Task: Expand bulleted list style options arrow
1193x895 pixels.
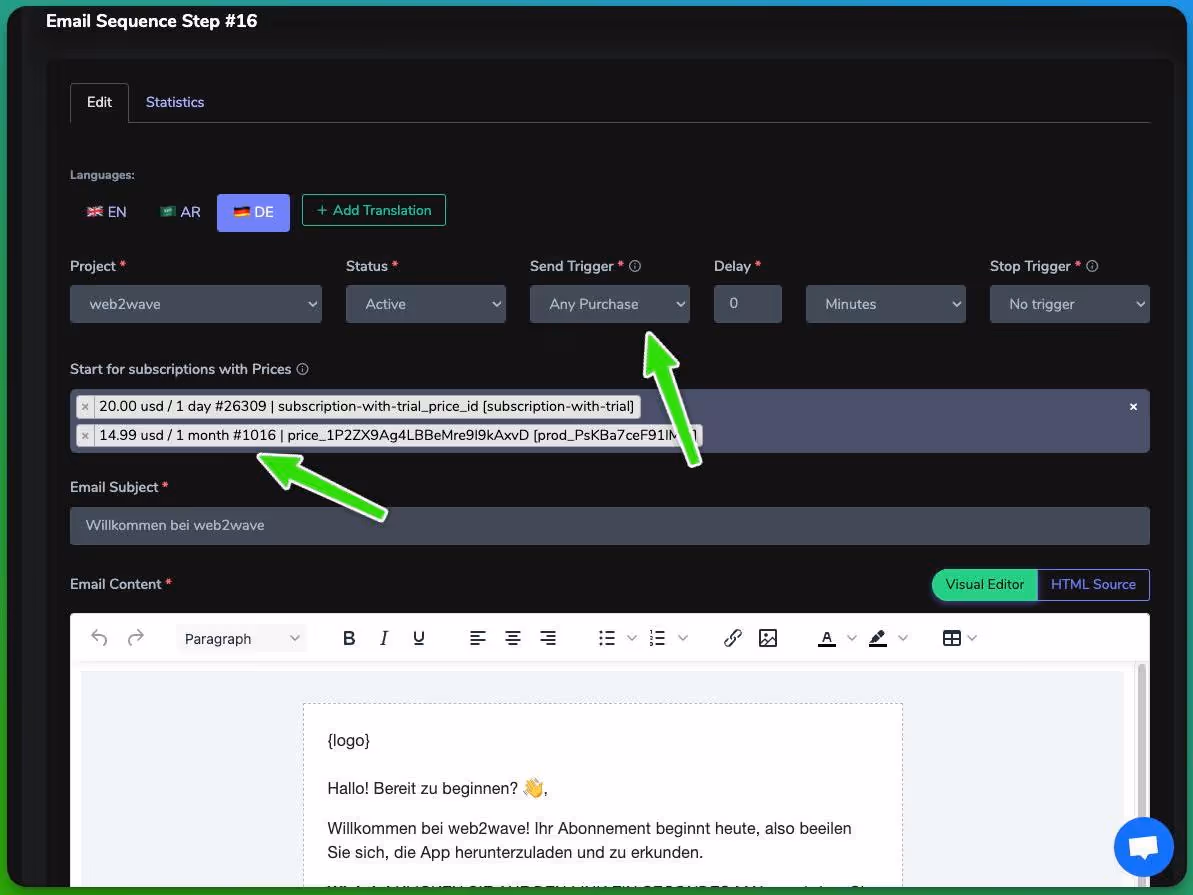Action: pyautogui.click(x=631, y=638)
